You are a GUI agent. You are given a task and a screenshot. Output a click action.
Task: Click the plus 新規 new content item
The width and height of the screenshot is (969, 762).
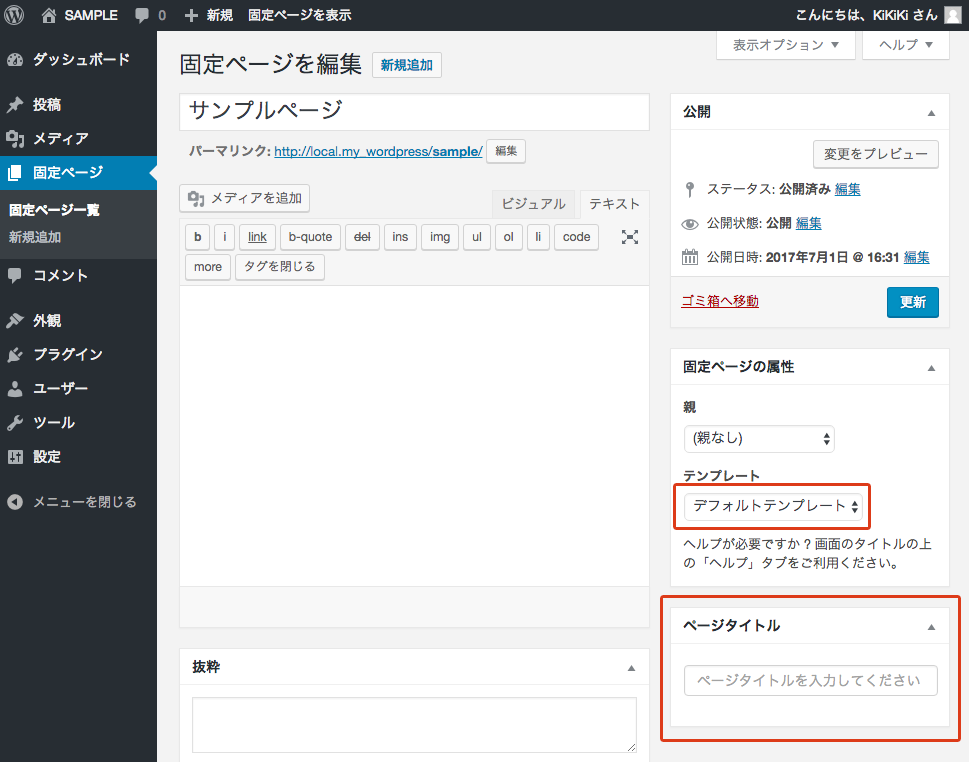click(209, 15)
